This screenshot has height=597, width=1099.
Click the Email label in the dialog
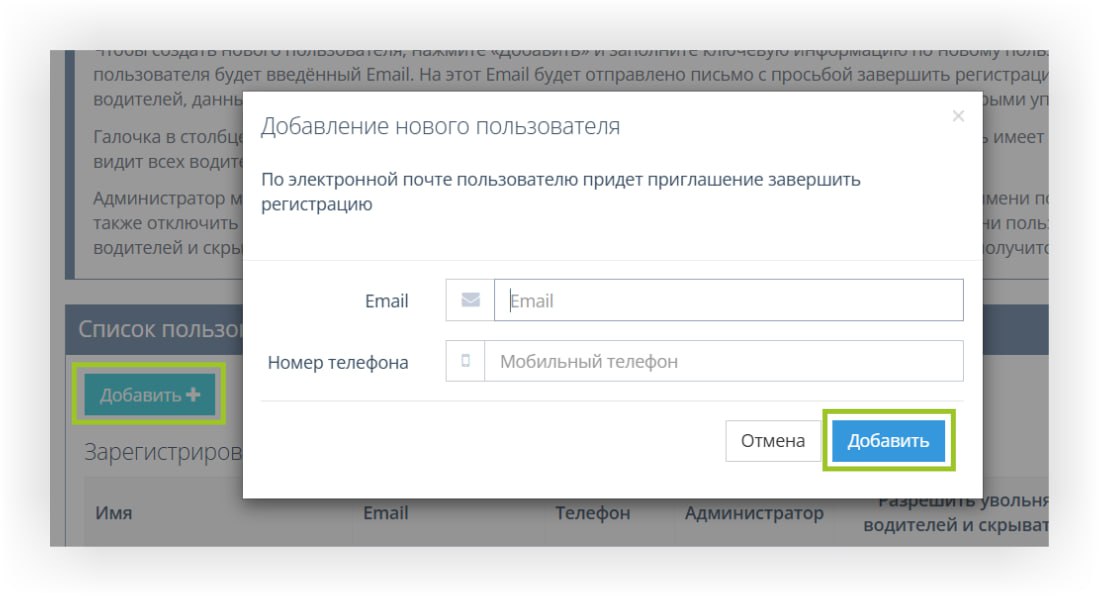tap(388, 299)
